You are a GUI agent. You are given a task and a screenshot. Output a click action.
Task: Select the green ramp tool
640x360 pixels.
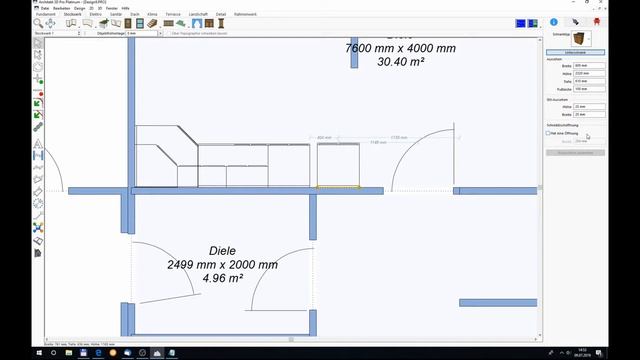180,23
